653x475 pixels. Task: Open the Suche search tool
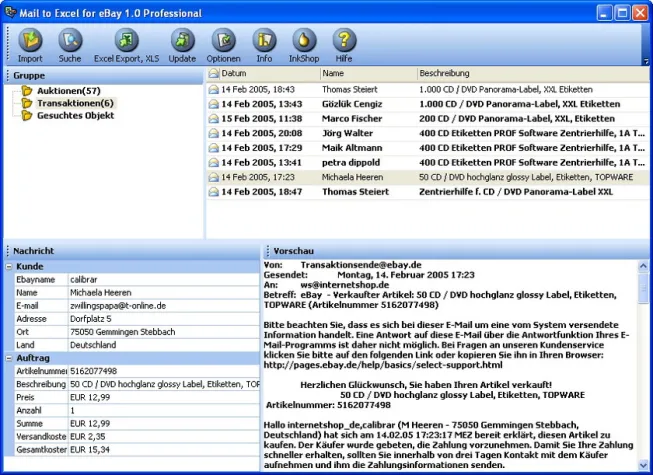coord(70,44)
